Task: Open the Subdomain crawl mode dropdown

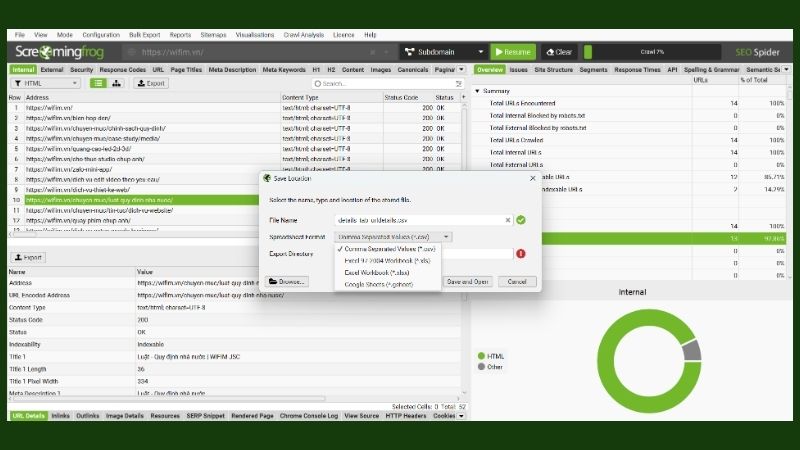Action: (x=443, y=52)
